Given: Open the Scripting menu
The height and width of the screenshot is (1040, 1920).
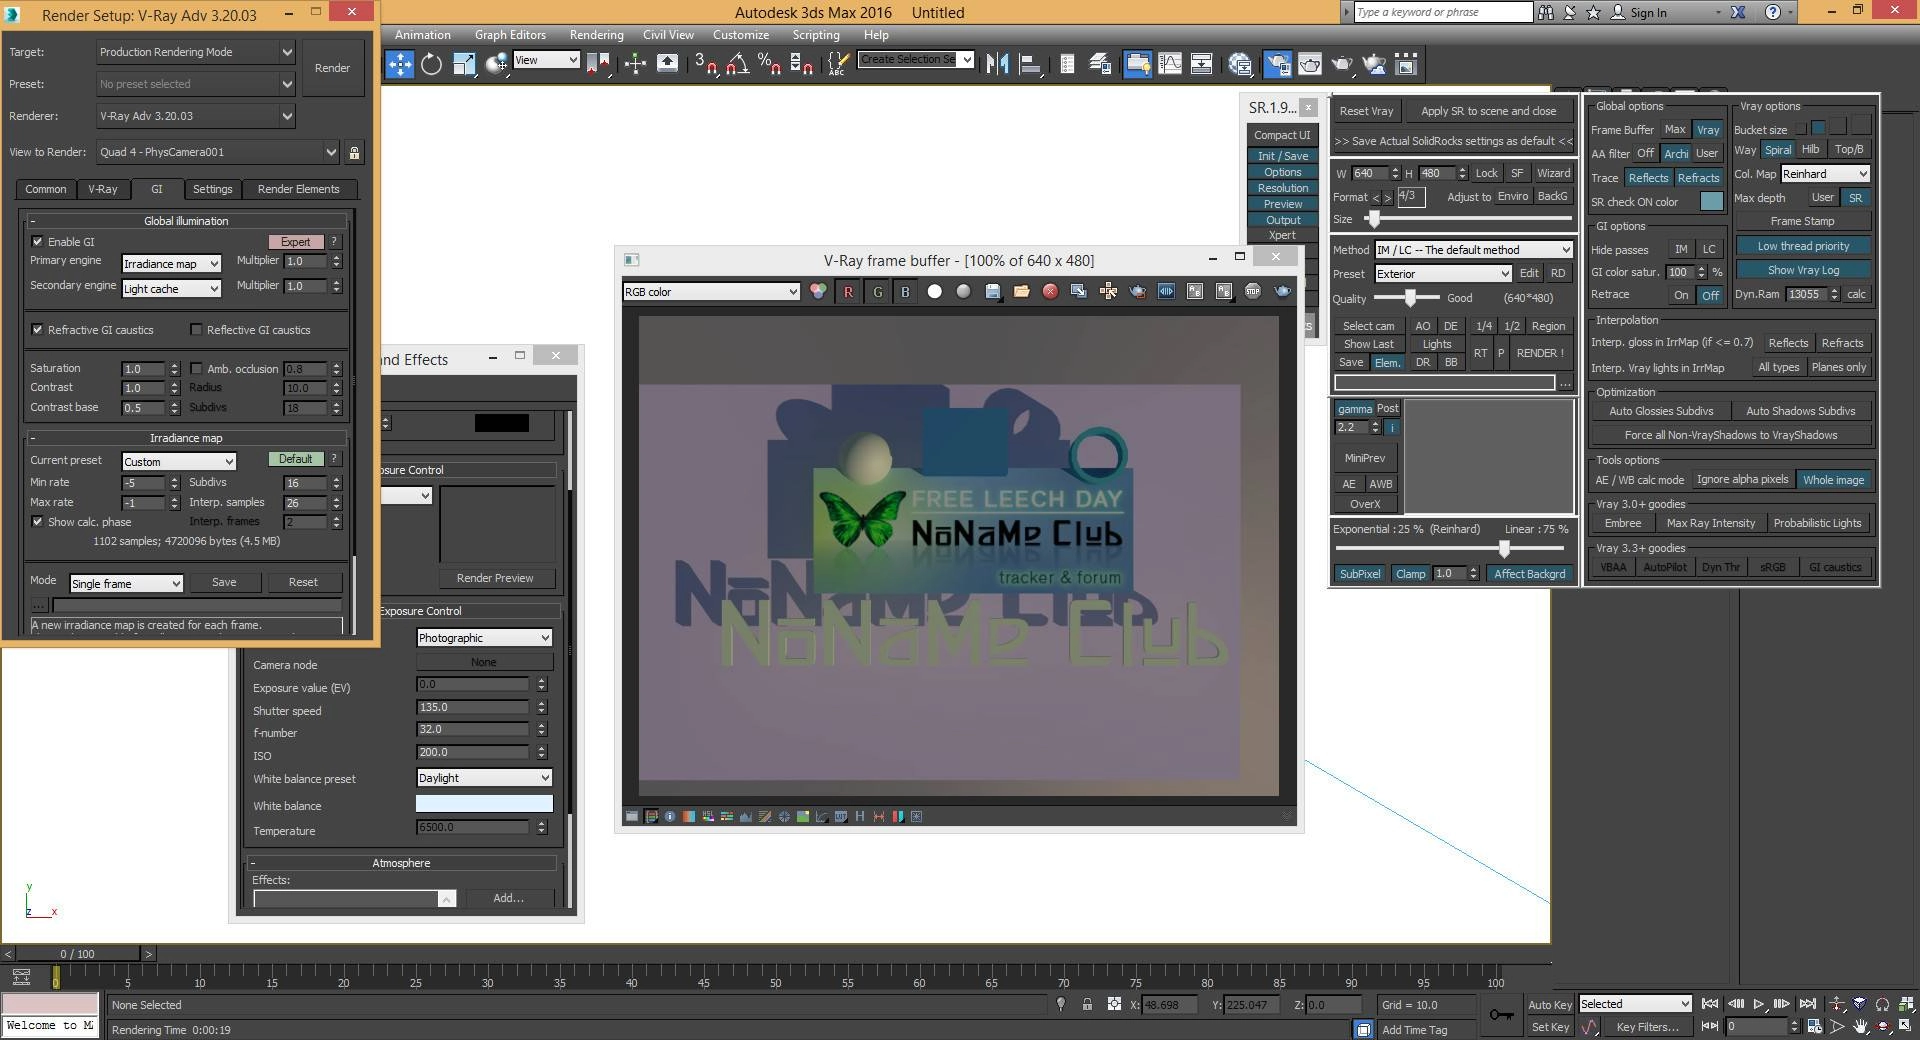Looking at the screenshot, I should tap(816, 35).
